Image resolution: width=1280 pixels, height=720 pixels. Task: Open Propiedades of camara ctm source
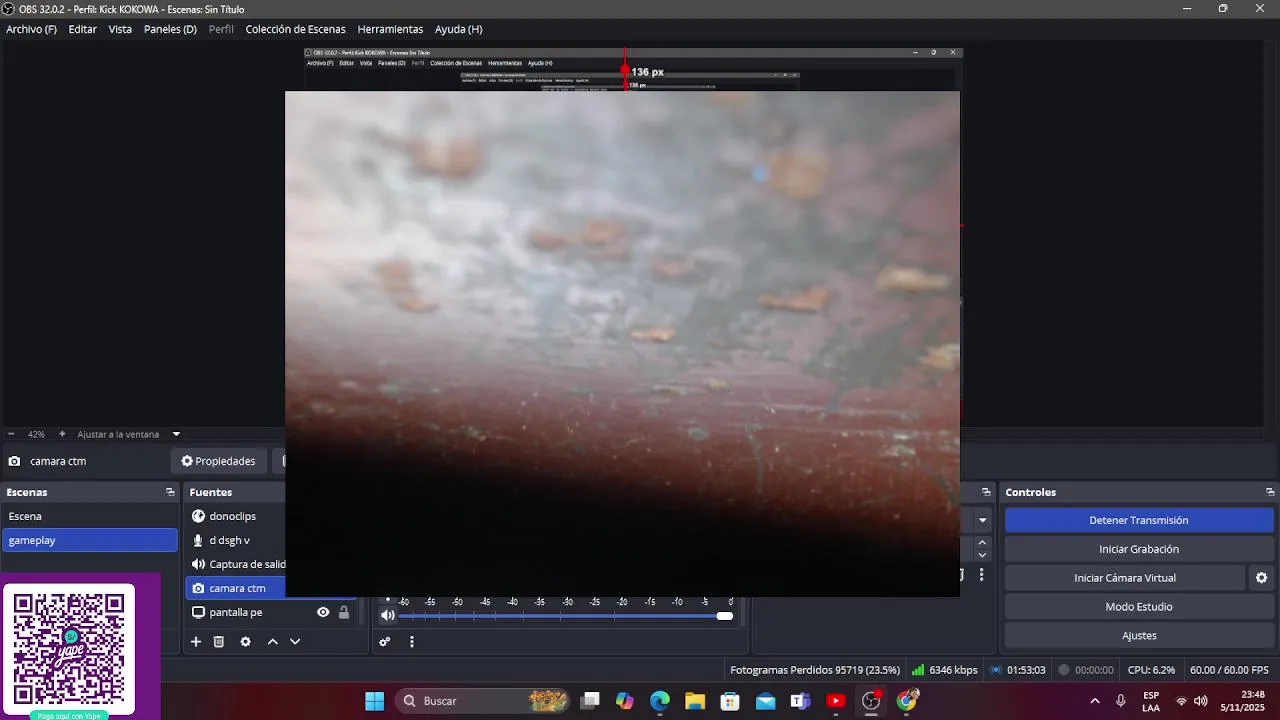coord(218,461)
